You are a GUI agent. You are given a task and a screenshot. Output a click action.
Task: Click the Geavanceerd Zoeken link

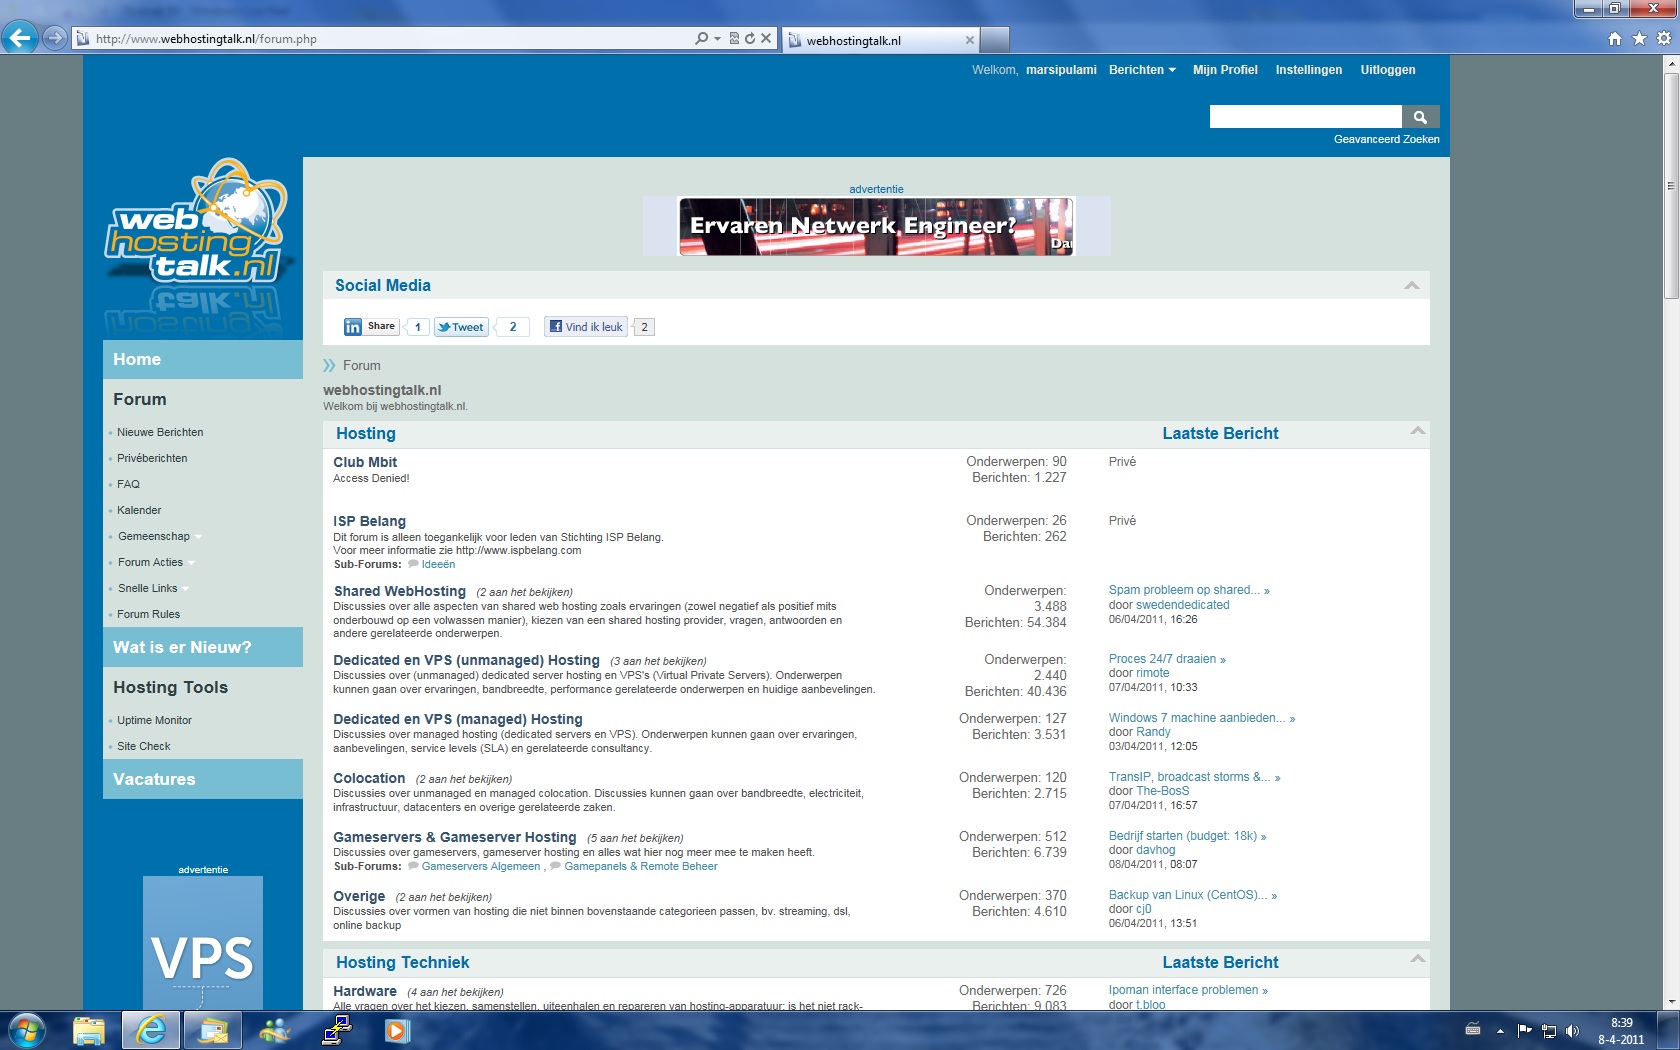(1386, 140)
